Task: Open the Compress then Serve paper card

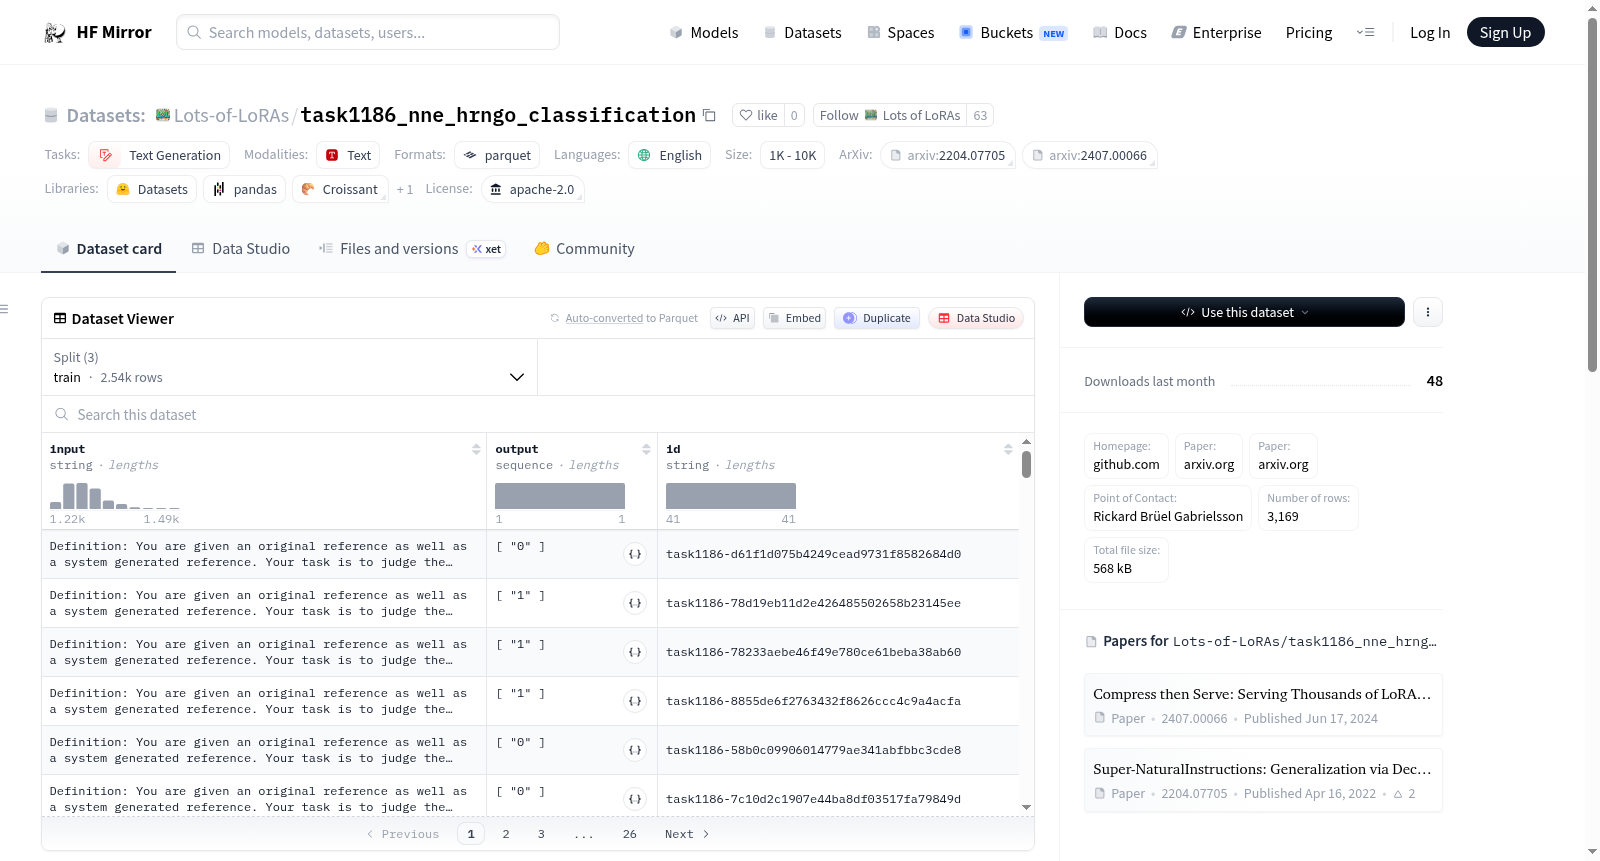Action: [x=1263, y=705]
